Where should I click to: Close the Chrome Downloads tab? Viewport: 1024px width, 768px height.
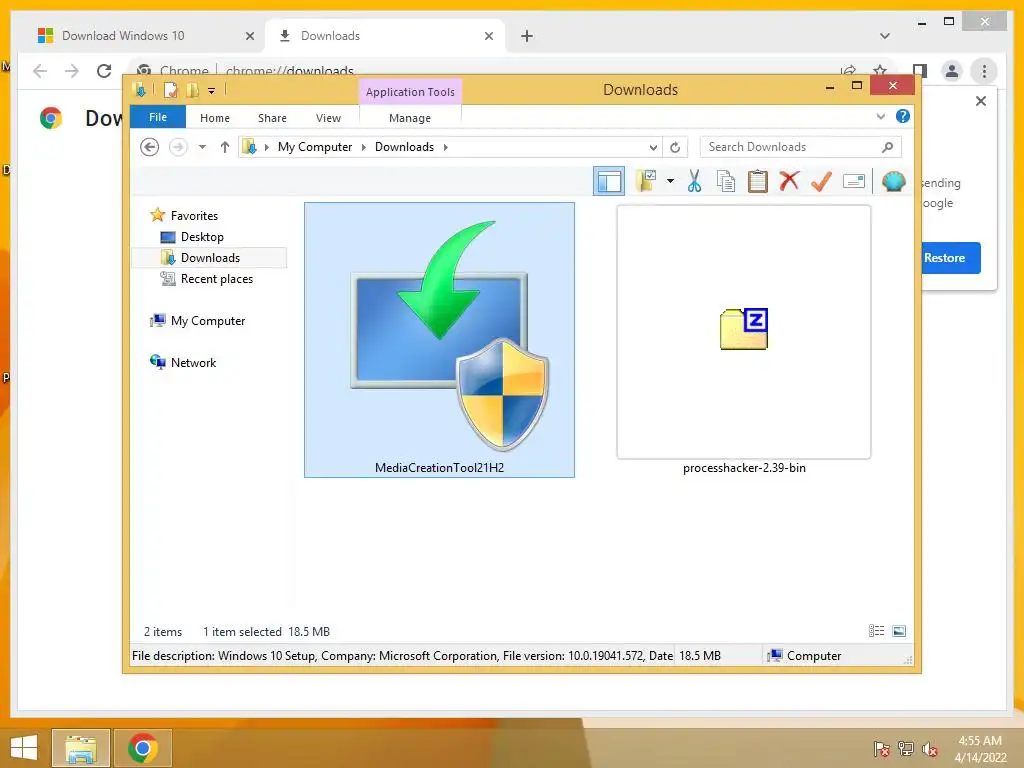tap(488, 36)
